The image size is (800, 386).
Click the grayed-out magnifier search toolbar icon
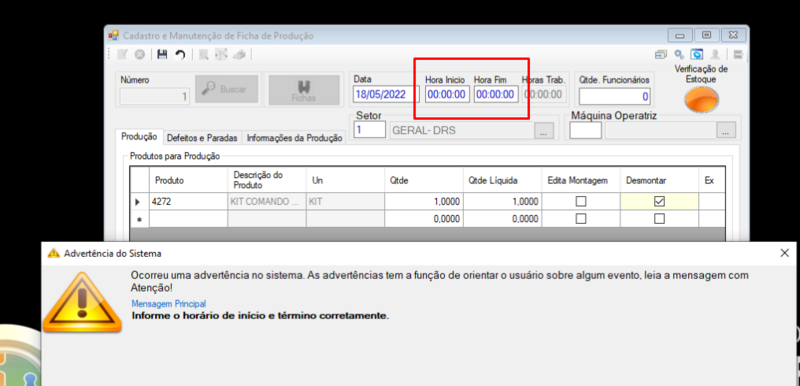tap(204, 54)
